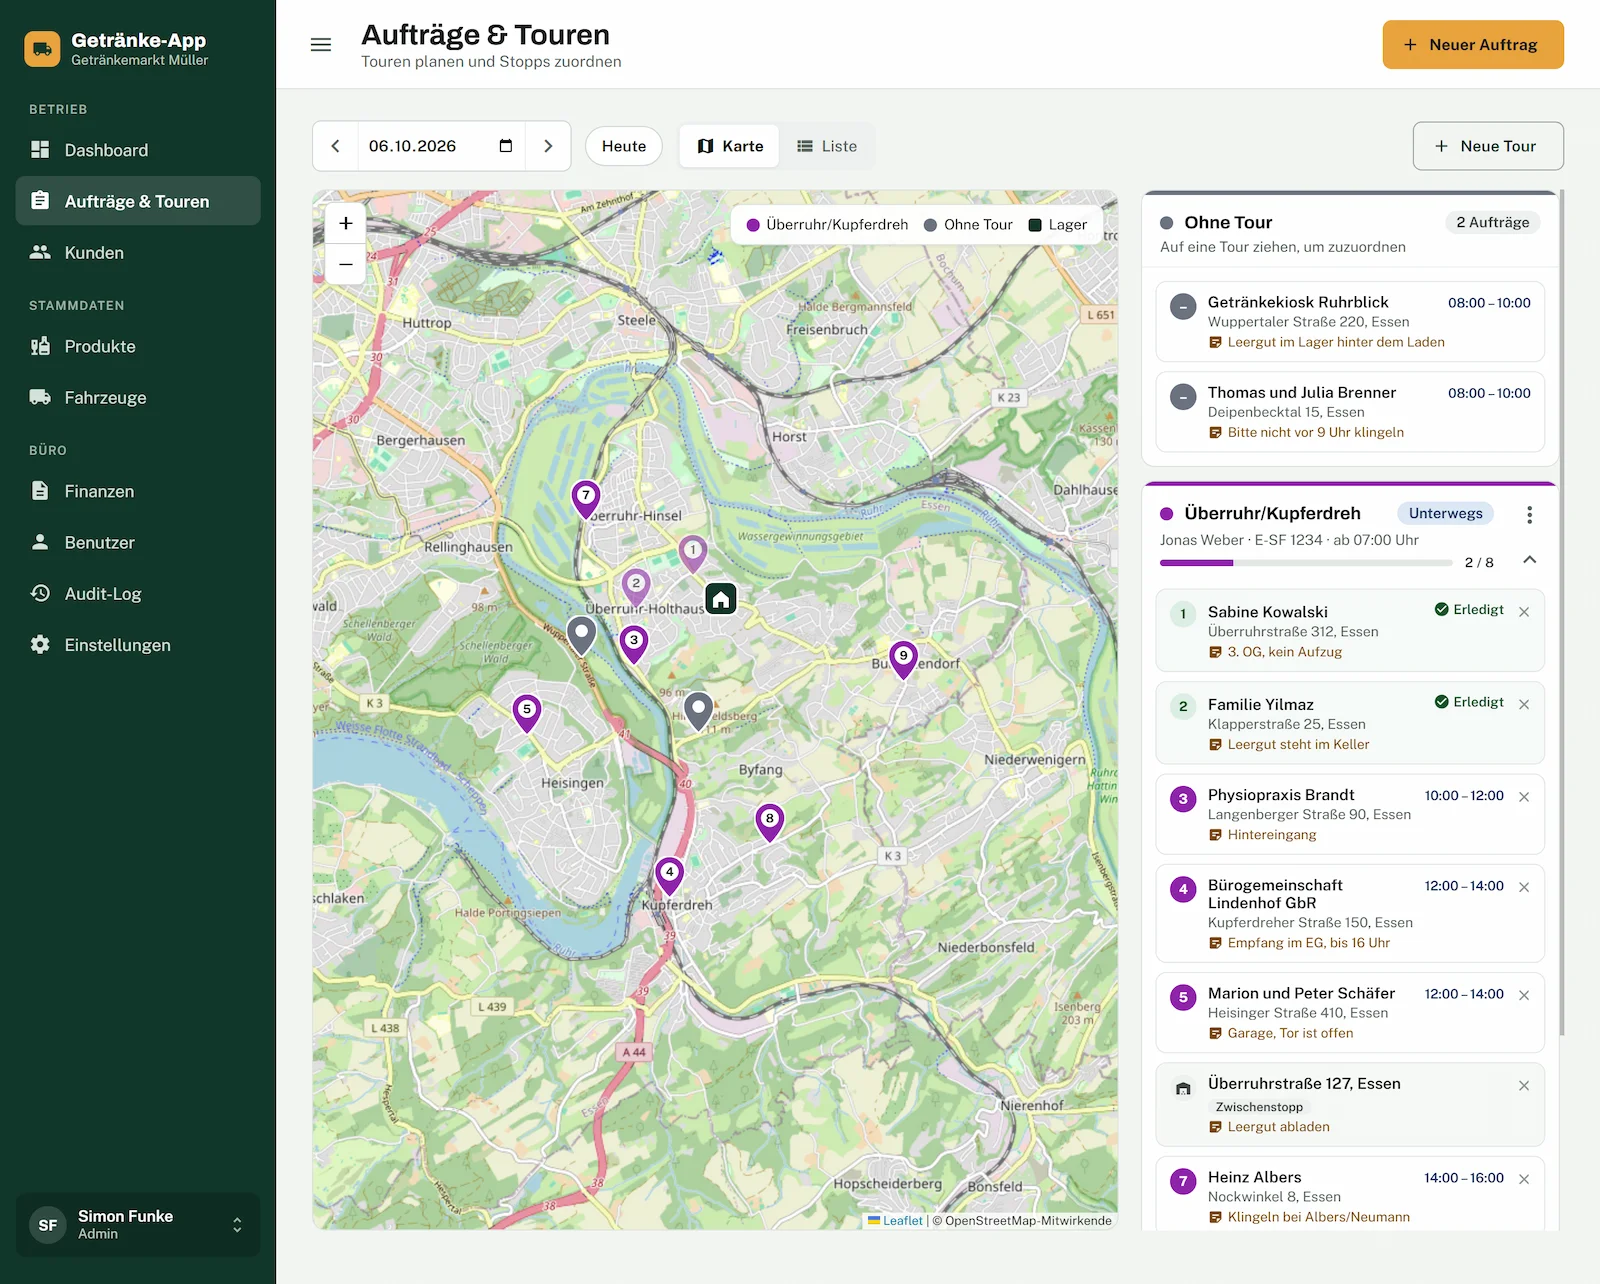The image size is (1600, 1284).
Task: Jump to Heute
Action: pyautogui.click(x=624, y=146)
